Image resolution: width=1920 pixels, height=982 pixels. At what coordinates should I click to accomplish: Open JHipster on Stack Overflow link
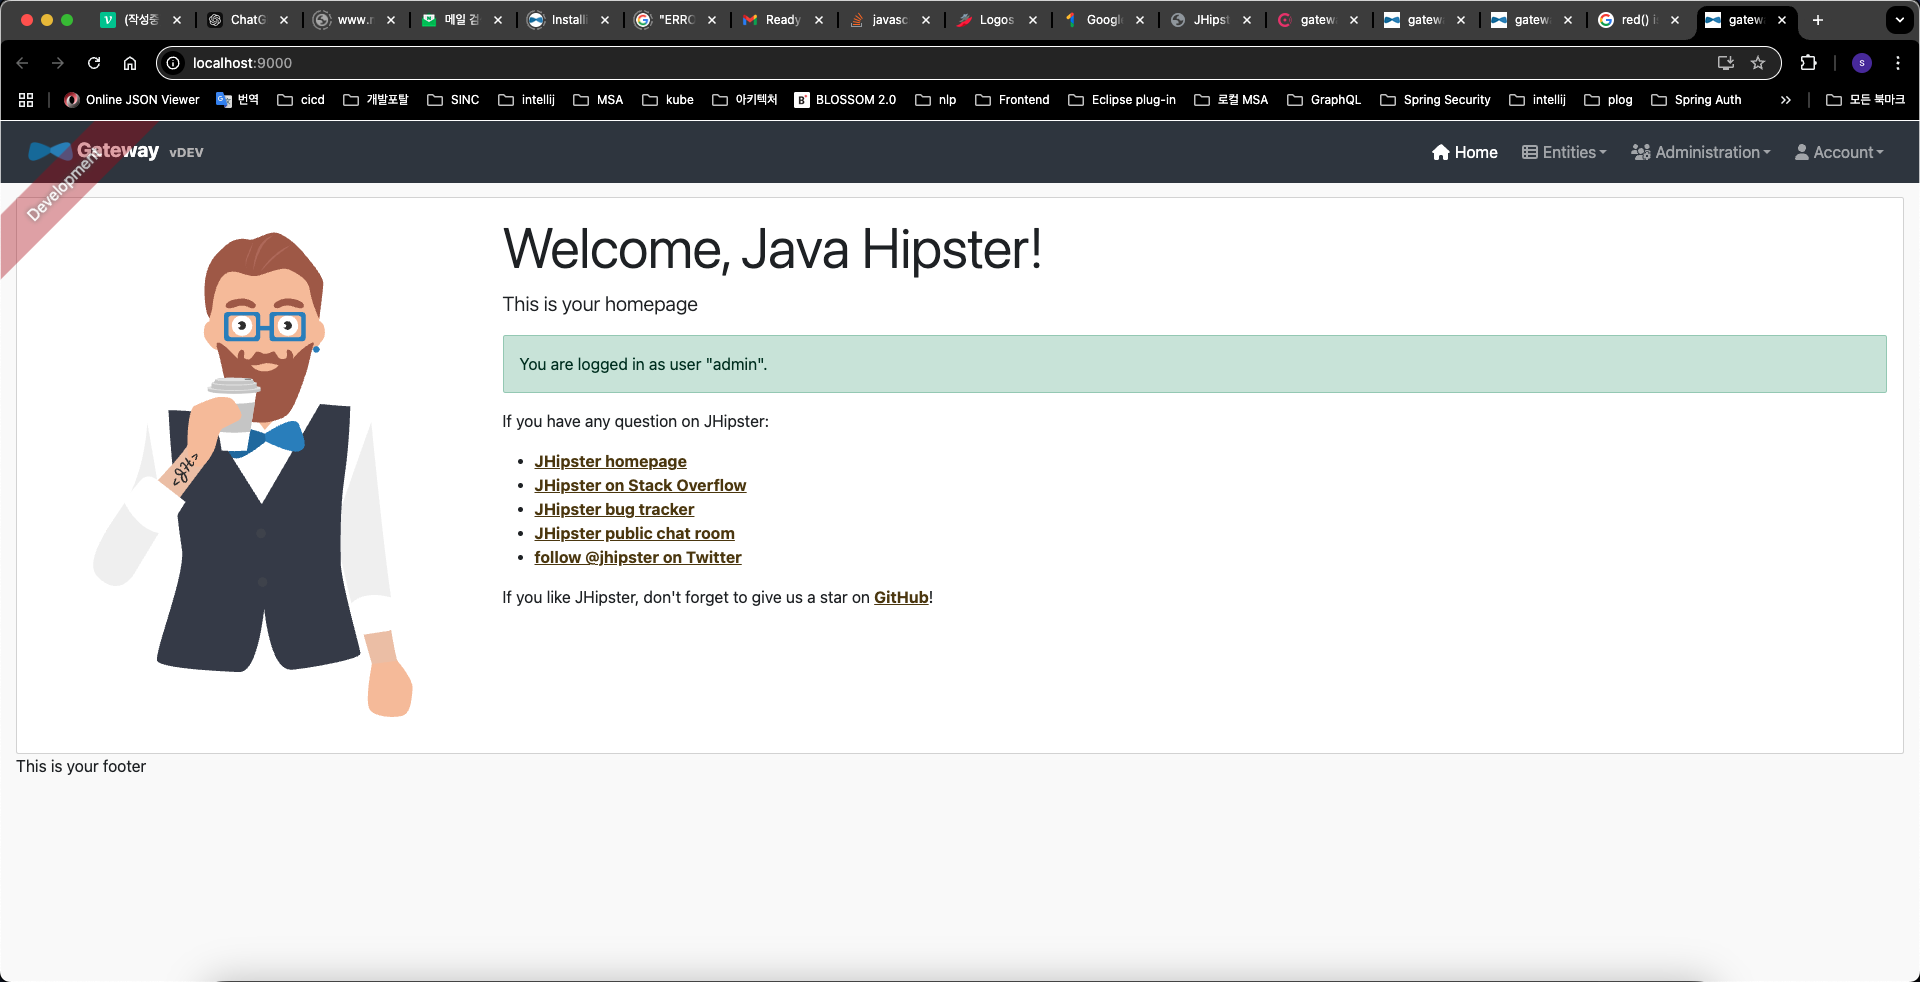click(640, 485)
